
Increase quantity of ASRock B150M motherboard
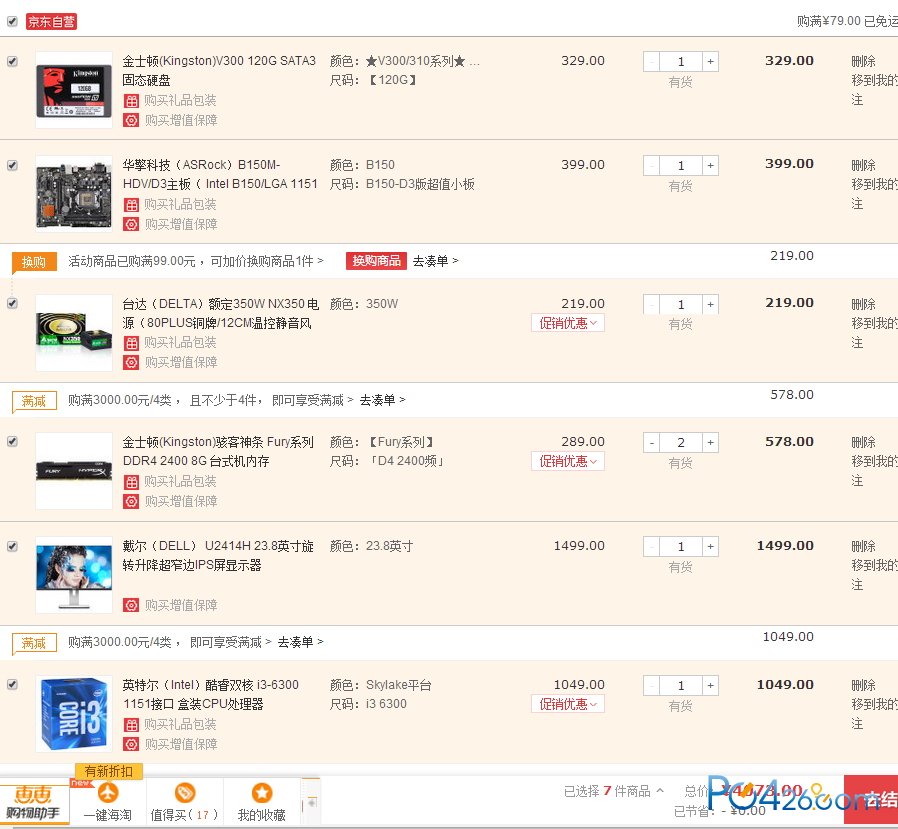710,165
